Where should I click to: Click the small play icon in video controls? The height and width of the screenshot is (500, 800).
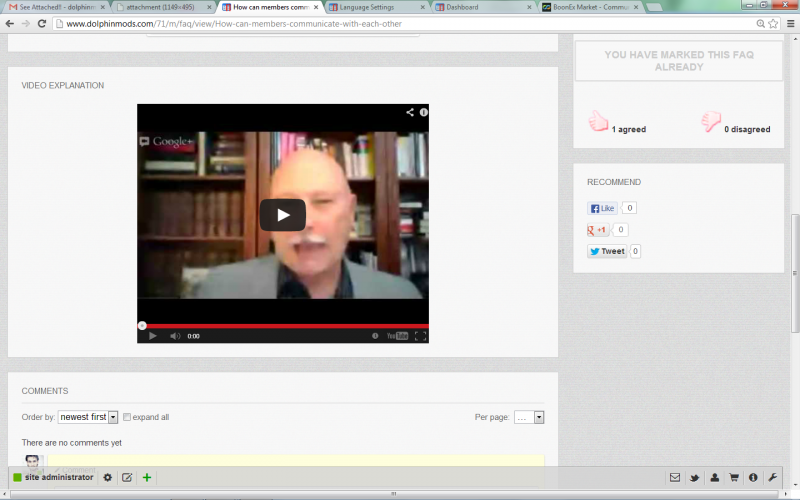tap(153, 336)
